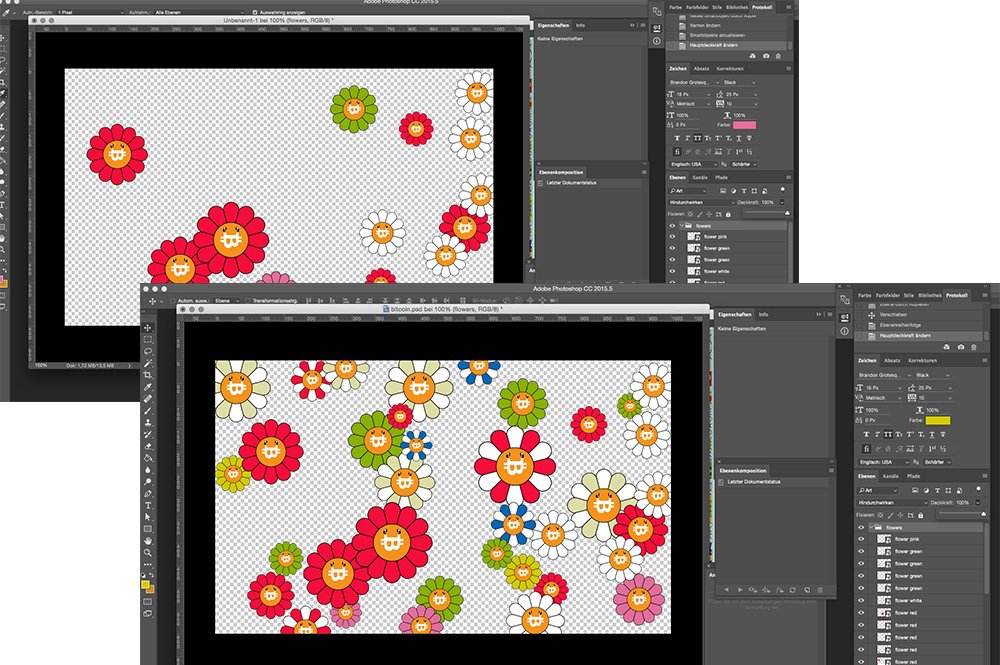Select the Eyedropper tool in front window
Viewport: 1000px width, 665px height.
click(148, 387)
